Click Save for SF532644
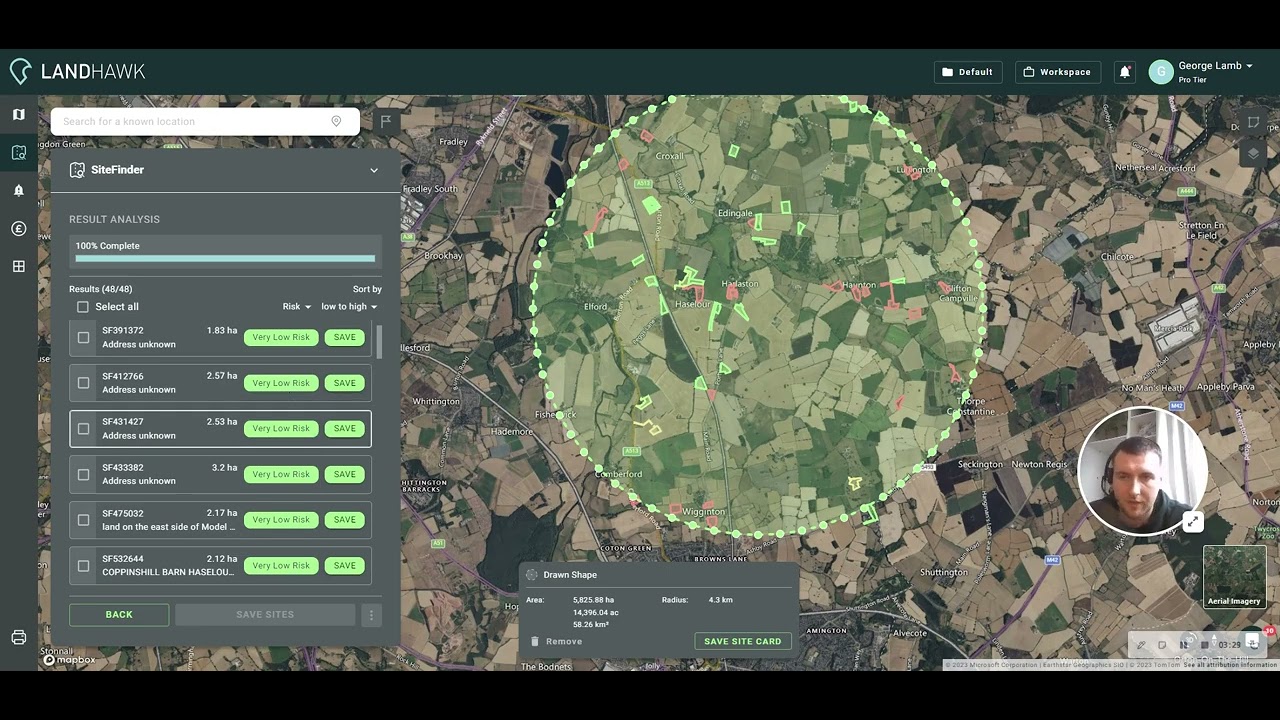Image resolution: width=1280 pixels, height=720 pixels. [x=345, y=566]
